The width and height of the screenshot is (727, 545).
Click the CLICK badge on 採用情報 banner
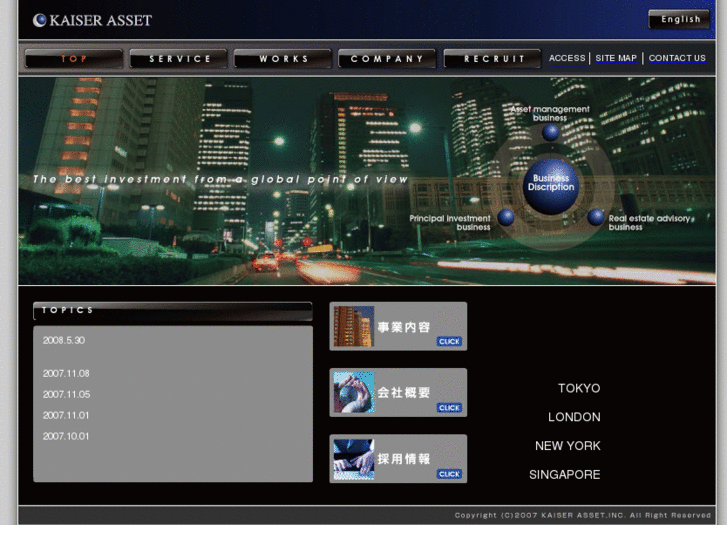click(x=449, y=474)
